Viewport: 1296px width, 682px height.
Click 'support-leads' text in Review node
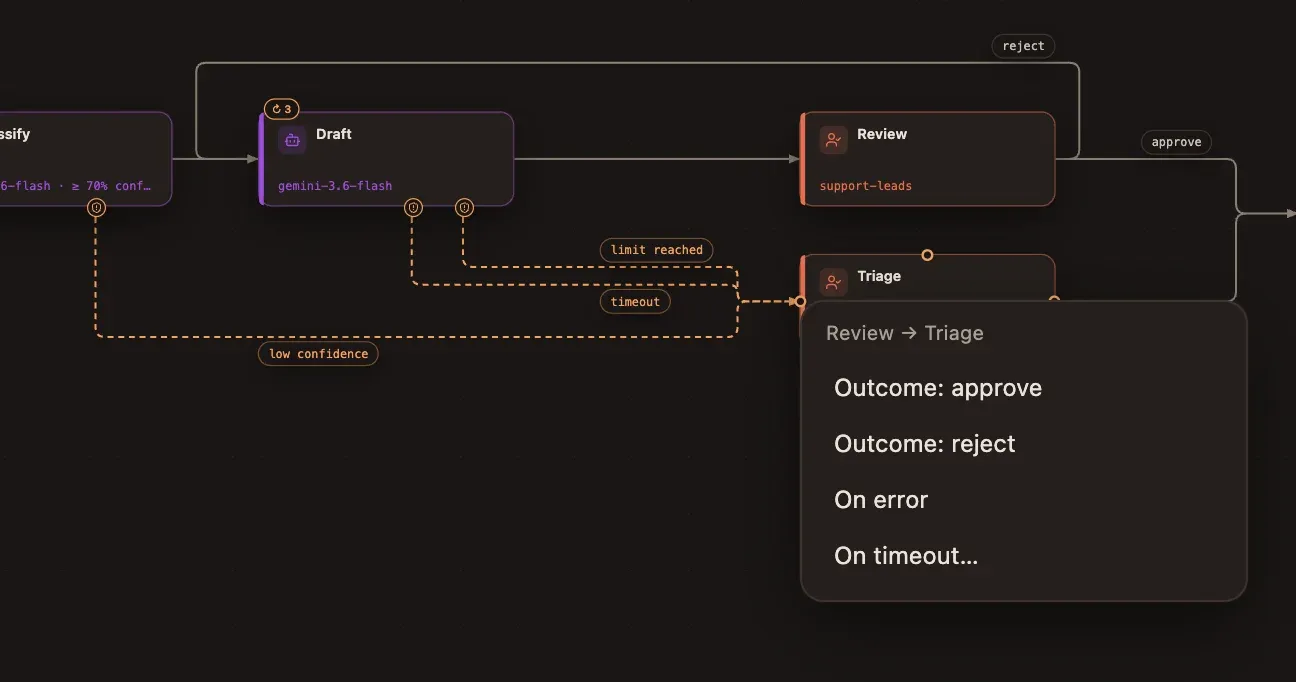tap(866, 186)
